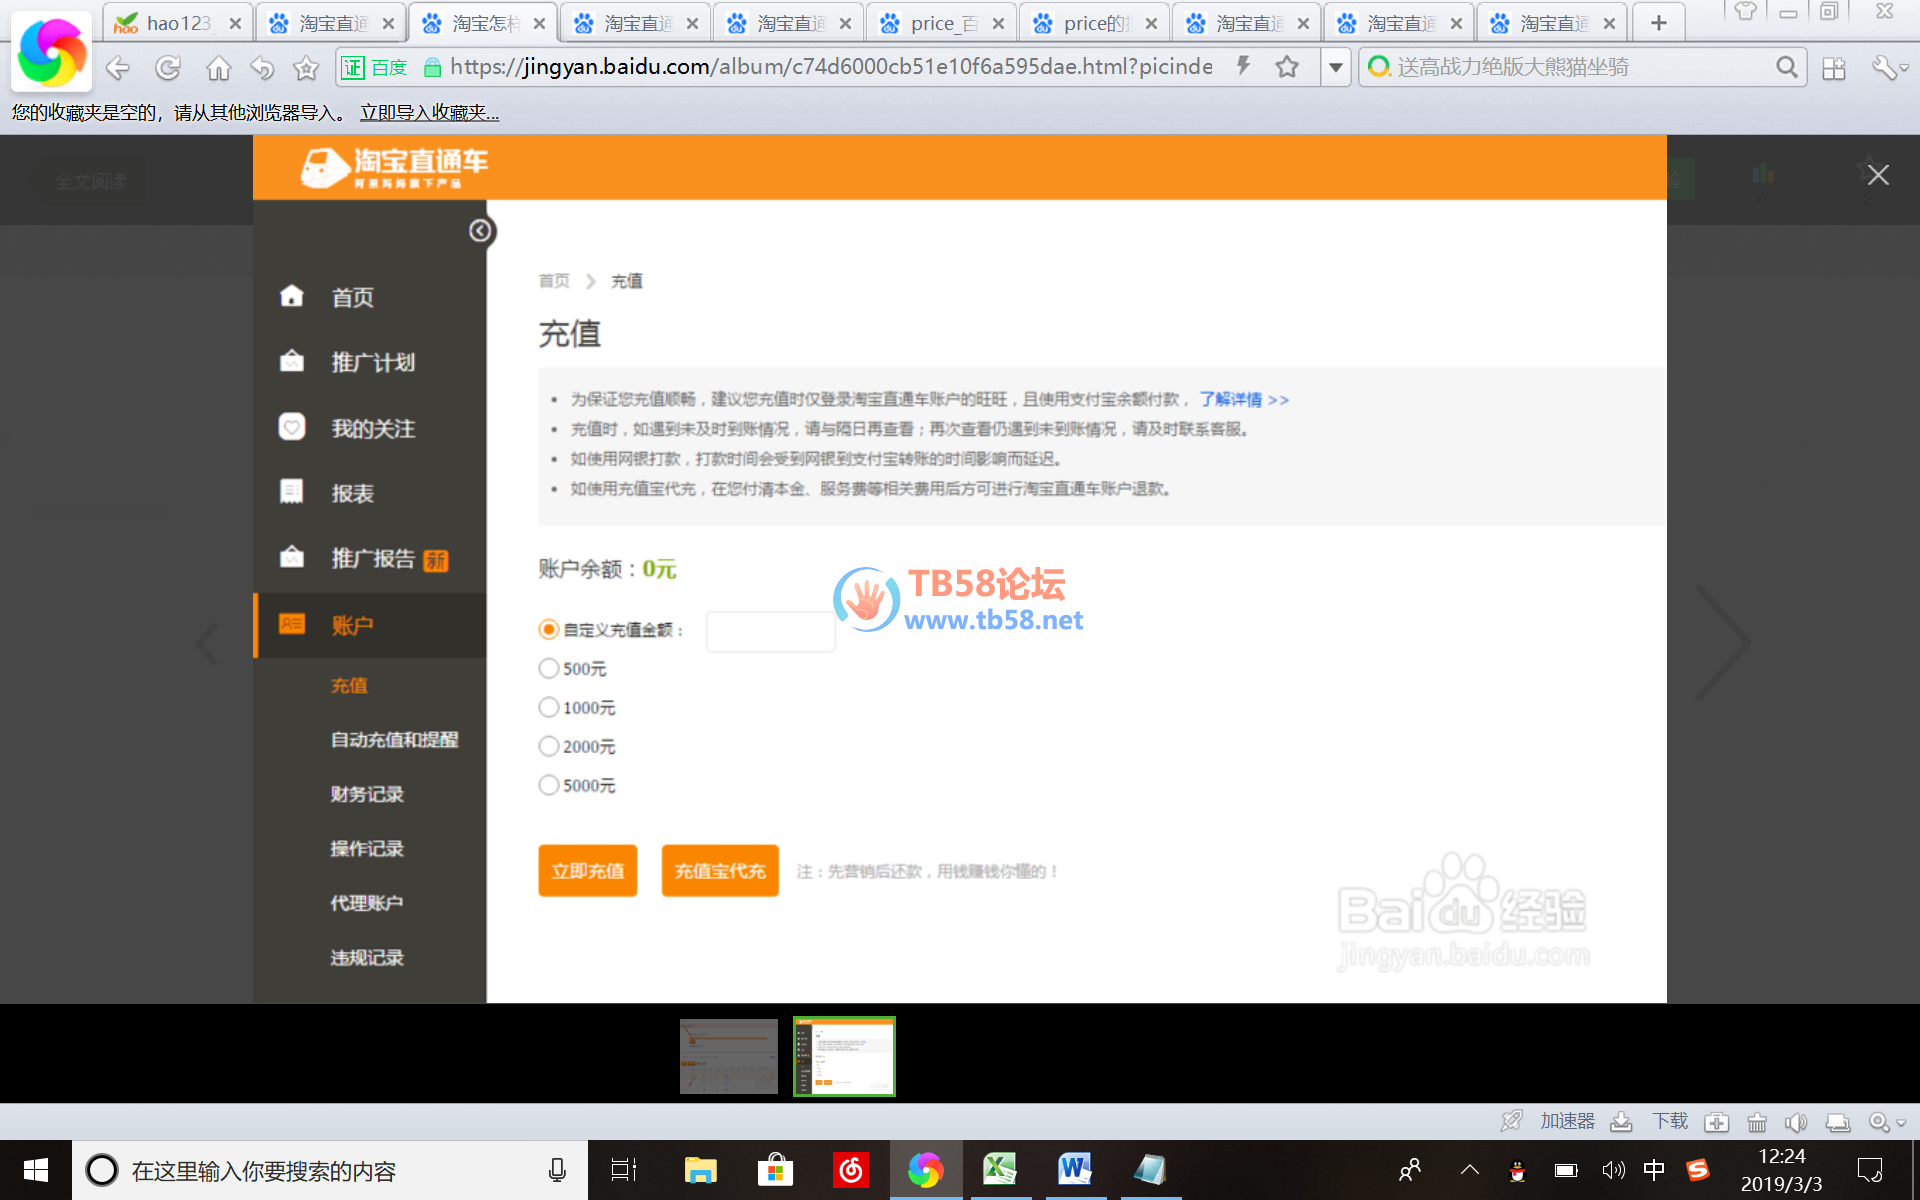The height and width of the screenshot is (1200, 1920).
Task: Click the search magnifier icon
Action: coord(1786,67)
